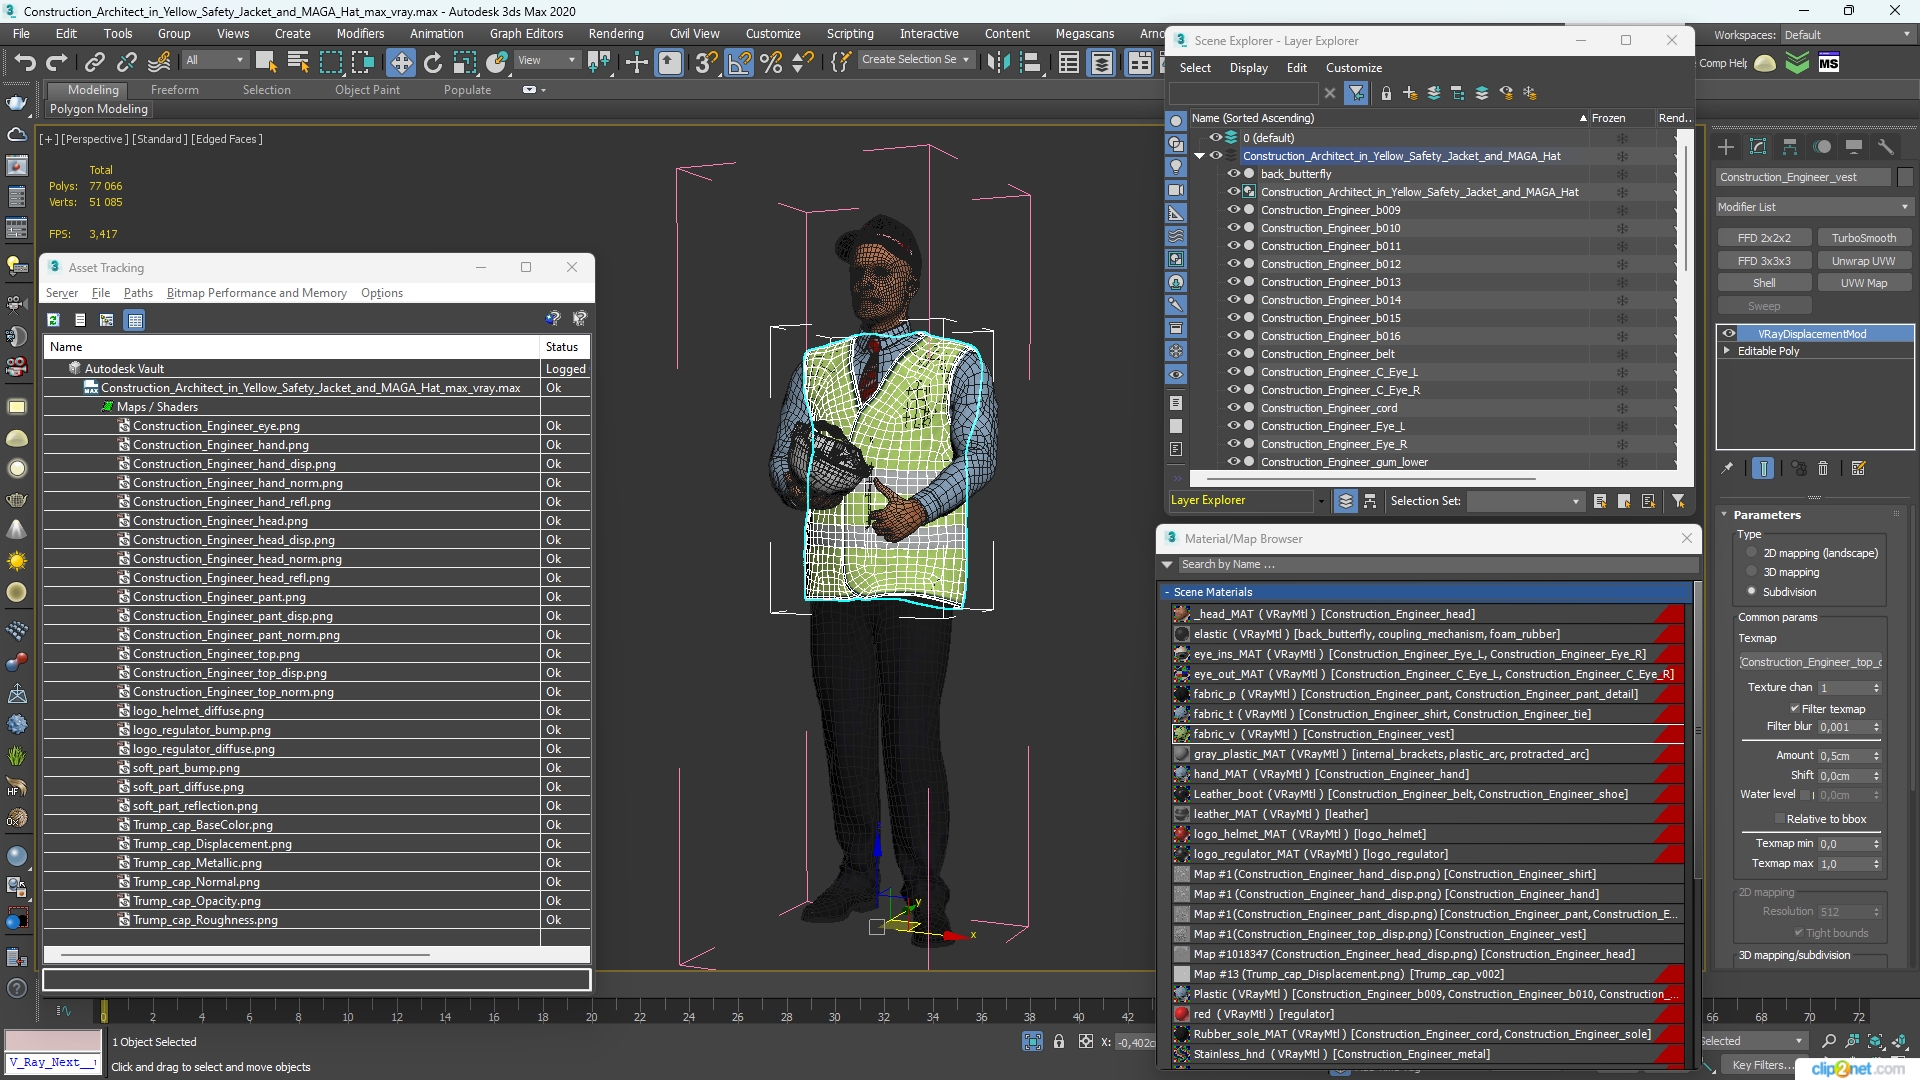Click Display Lights filter in Scene Explorer
The width and height of the screenshot is (1920, 1080).
pos(1176,166)
